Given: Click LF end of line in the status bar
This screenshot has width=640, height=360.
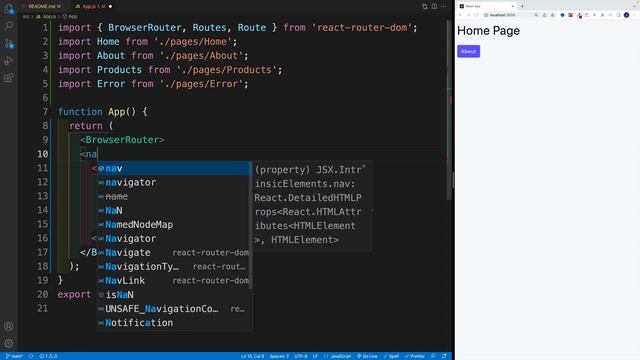Looking at the screenshot, I should pyautogui.click(x=316, y=356).
